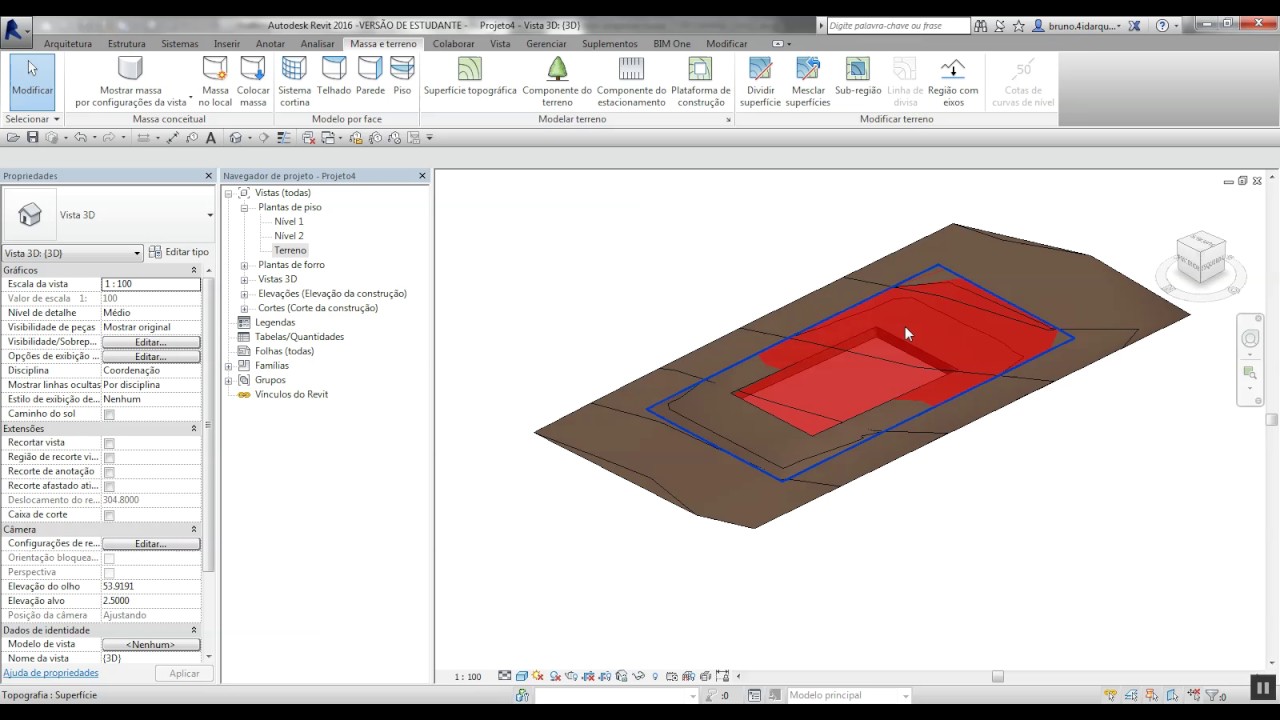Toggle sun path icon in view bar
Viewport: 1280px width, 720px height.
tap(538, 676)
